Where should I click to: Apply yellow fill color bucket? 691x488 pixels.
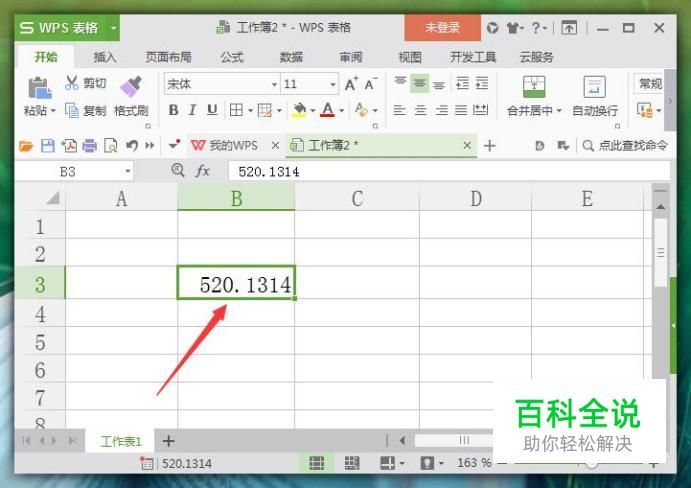[299, 110]
